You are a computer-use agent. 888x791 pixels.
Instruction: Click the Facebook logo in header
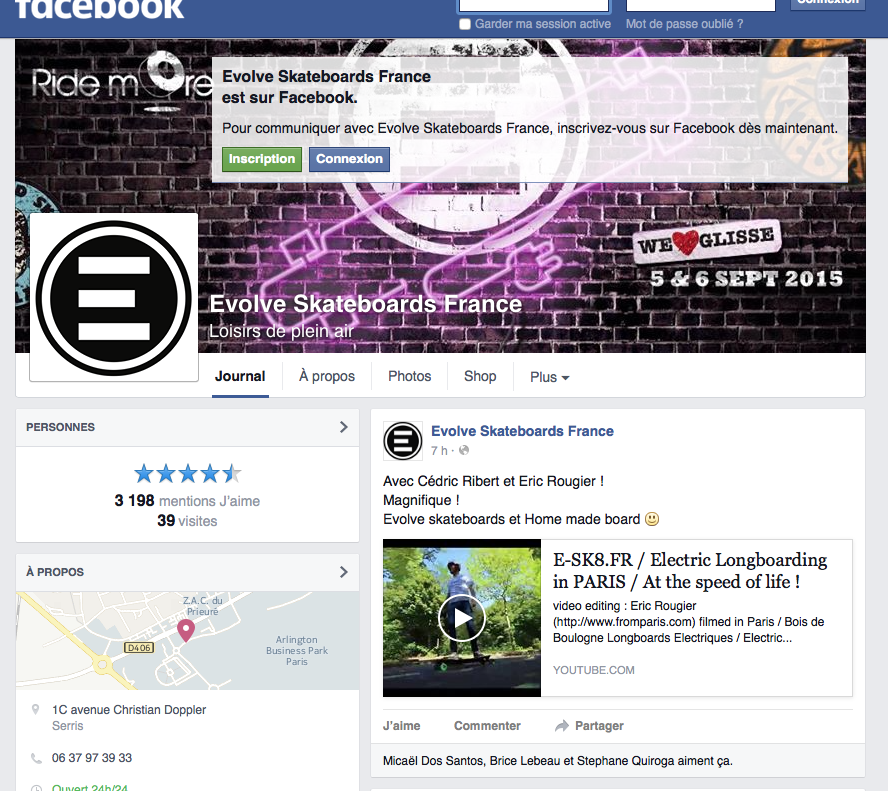tap(99, 10)
